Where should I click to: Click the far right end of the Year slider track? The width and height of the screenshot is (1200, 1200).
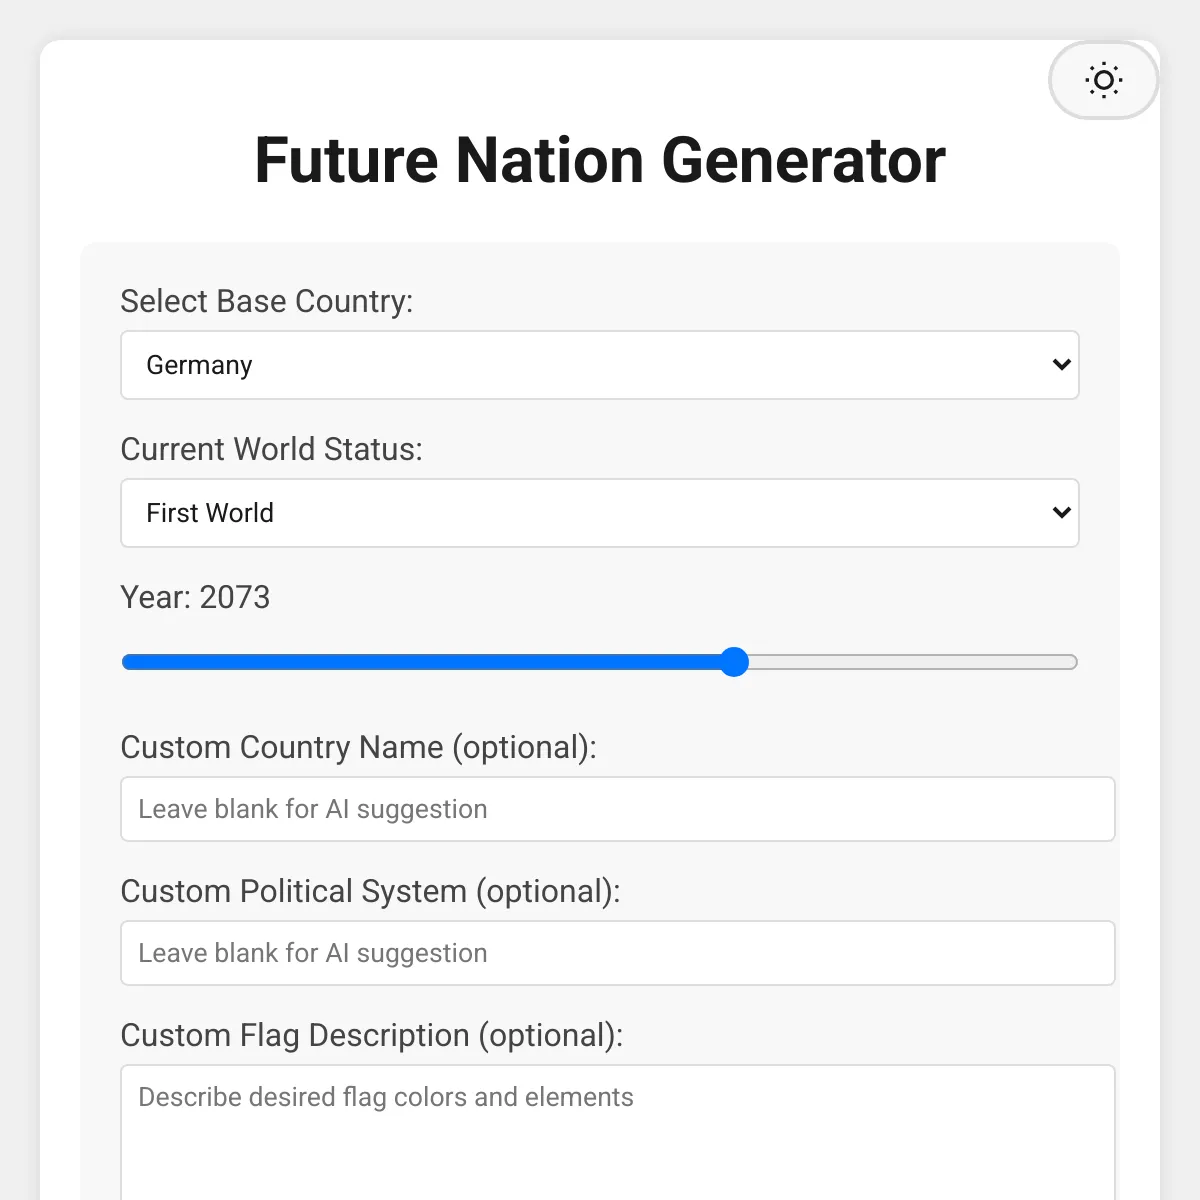tap(1073, 662)
